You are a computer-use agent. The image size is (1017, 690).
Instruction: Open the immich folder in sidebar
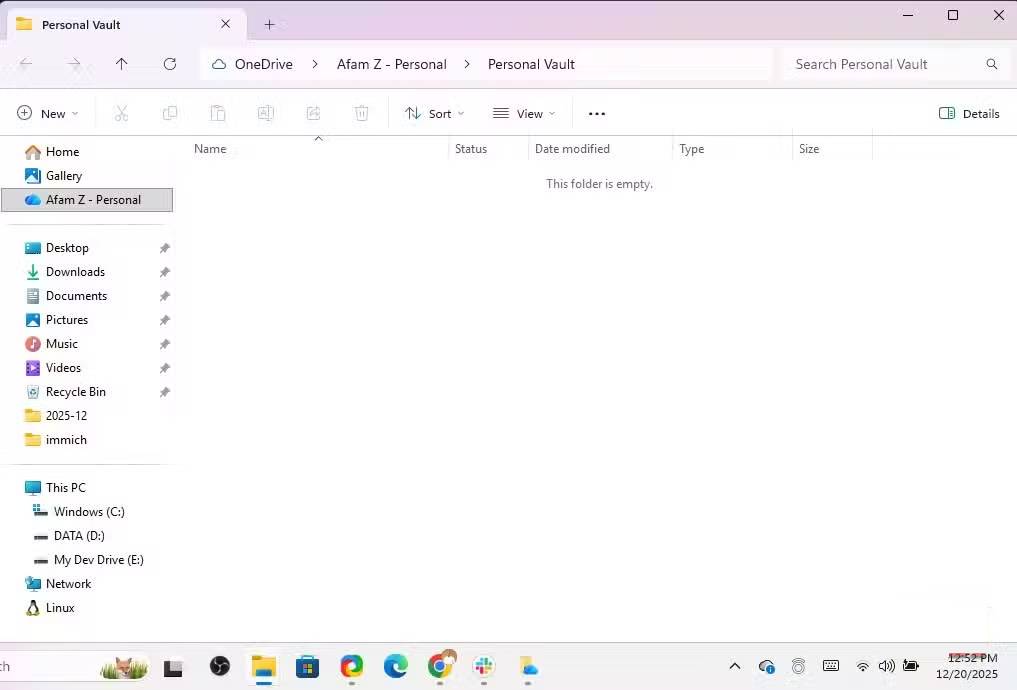pyautogui.click(x=66, y=440)
